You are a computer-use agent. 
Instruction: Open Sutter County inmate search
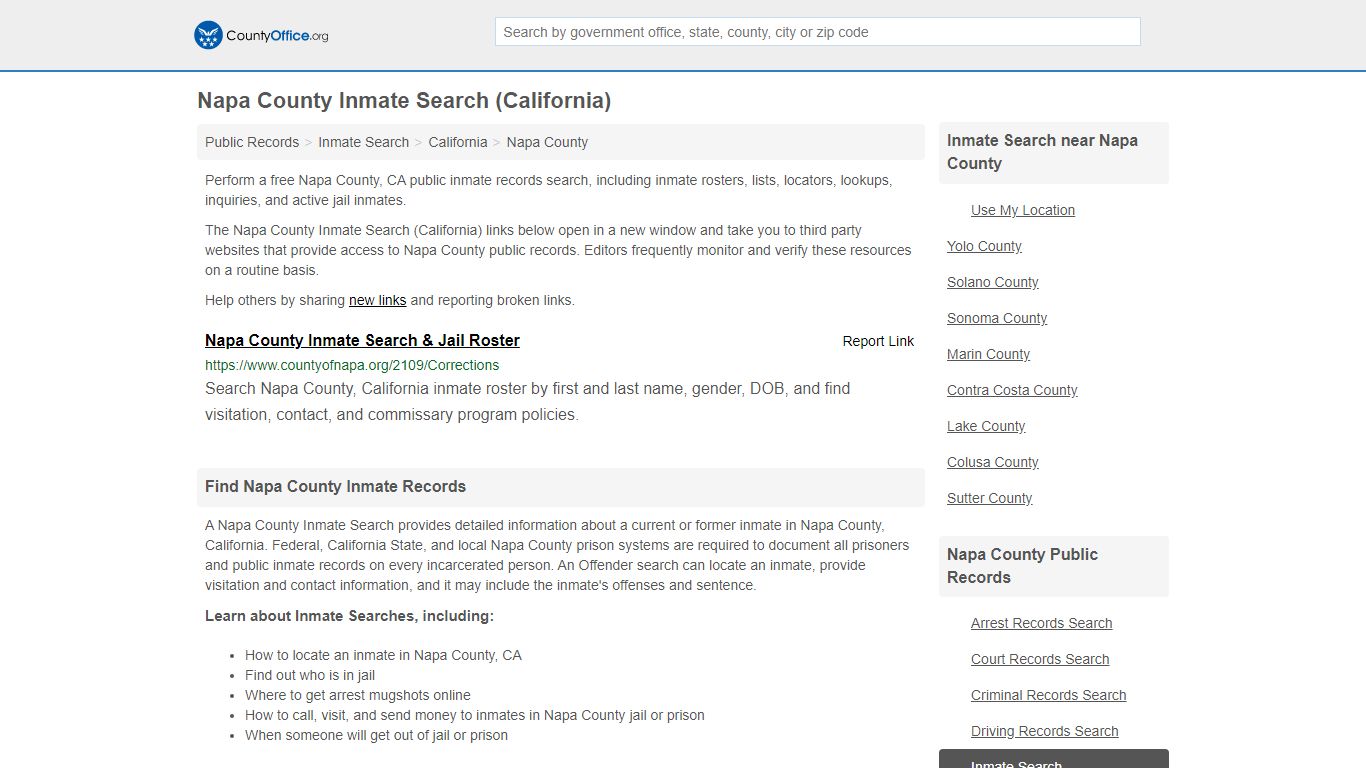click(x=990, y=498)
